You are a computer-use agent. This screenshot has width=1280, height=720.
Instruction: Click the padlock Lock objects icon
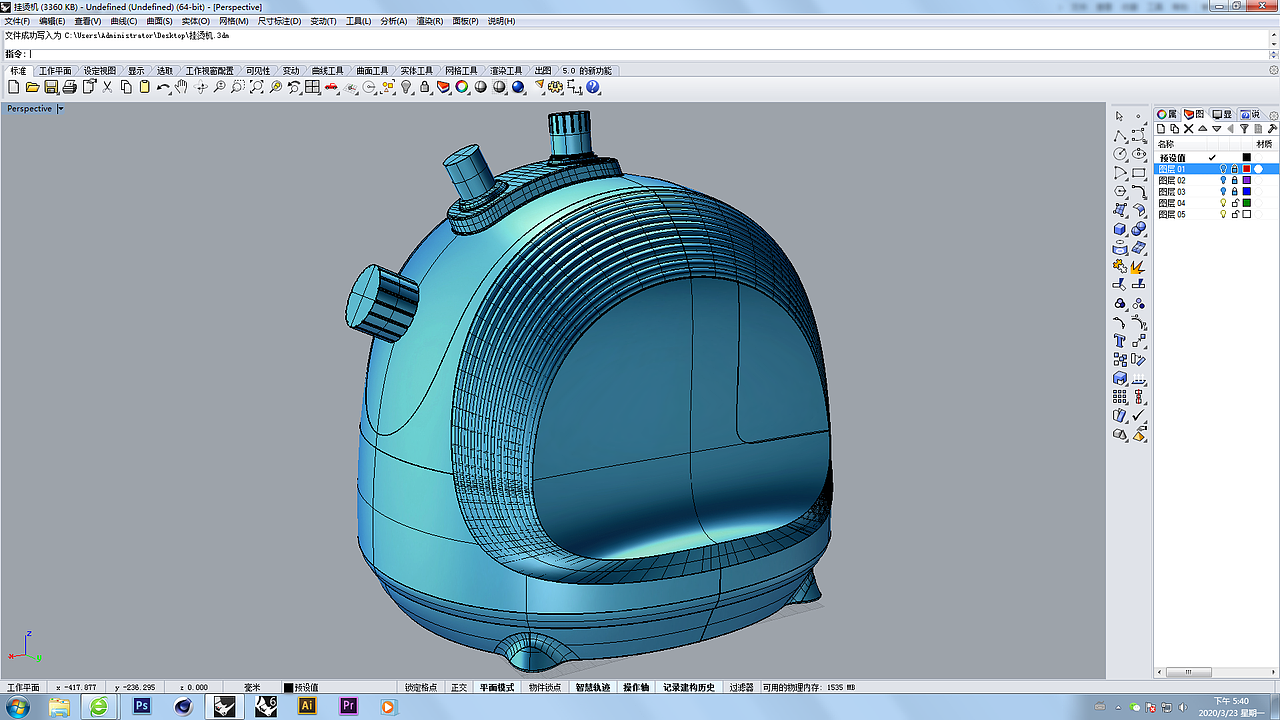(425, 87)
